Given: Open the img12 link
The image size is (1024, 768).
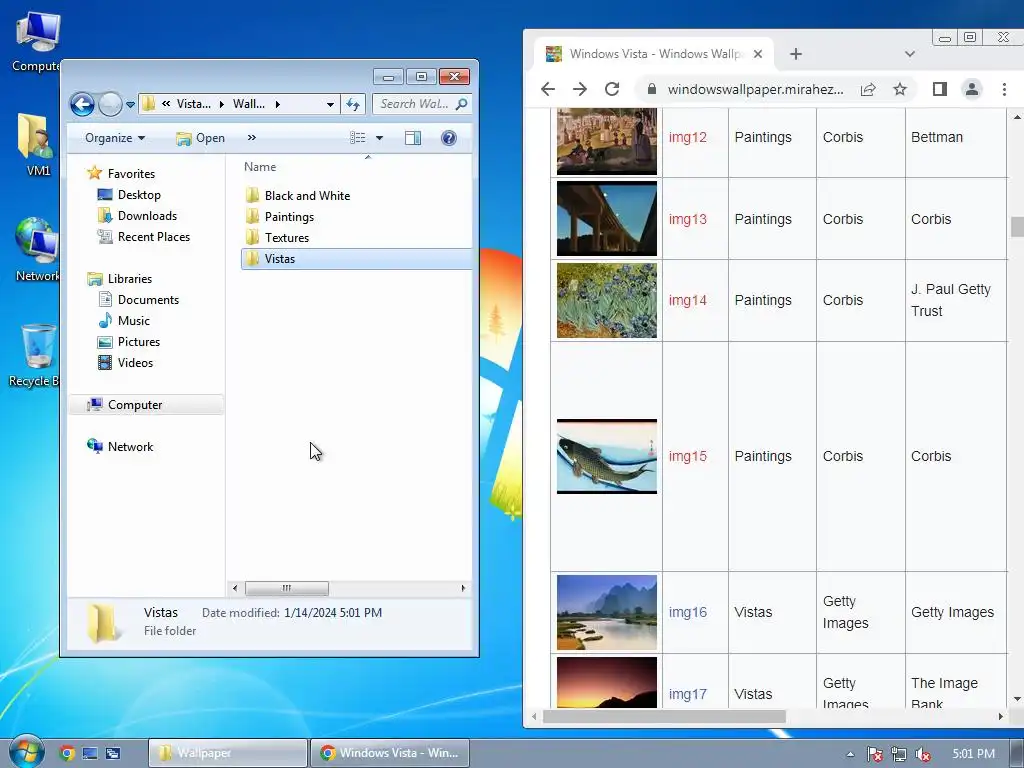Looking at the screenshot, I should [x=688, y=137].
